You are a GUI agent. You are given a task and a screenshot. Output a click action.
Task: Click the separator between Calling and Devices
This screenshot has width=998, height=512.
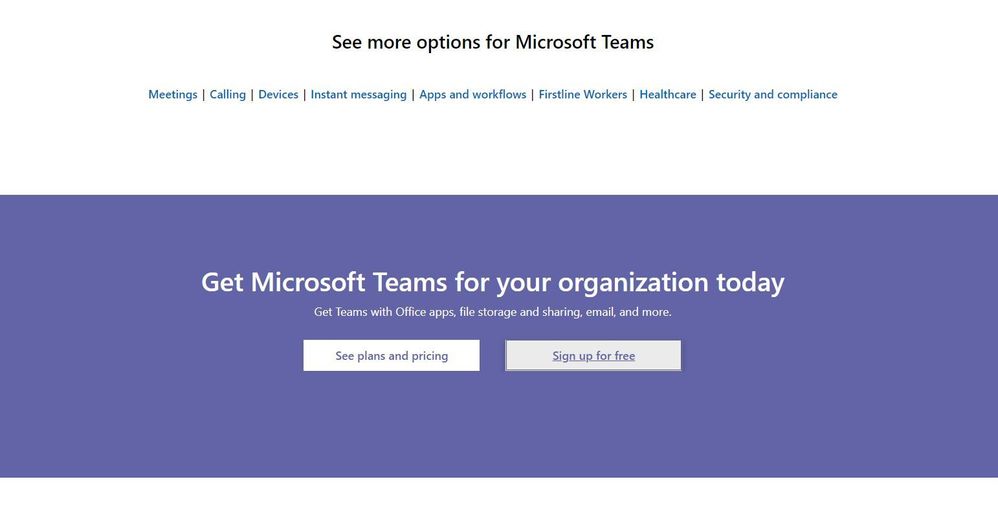point(252,95)
